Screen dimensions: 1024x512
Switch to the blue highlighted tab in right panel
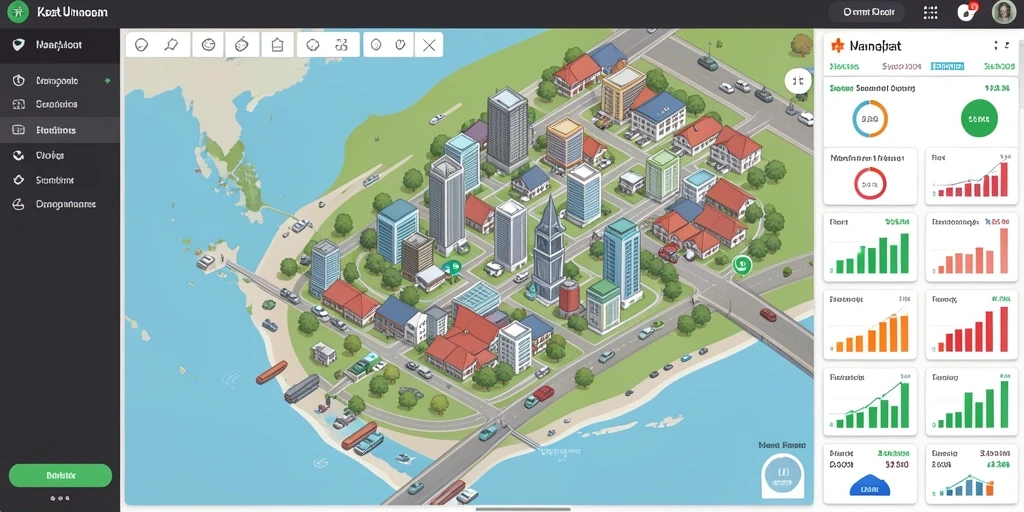pos(947,67)
